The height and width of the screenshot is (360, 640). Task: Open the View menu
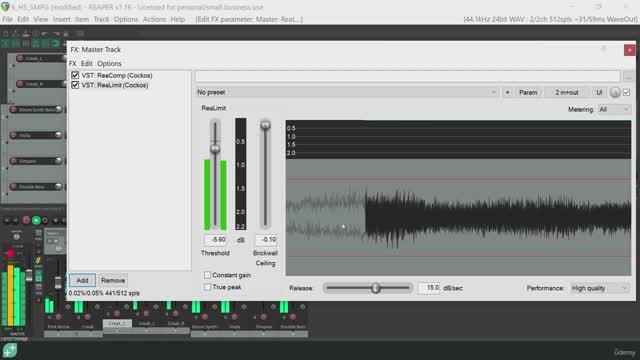pos(41,19)
